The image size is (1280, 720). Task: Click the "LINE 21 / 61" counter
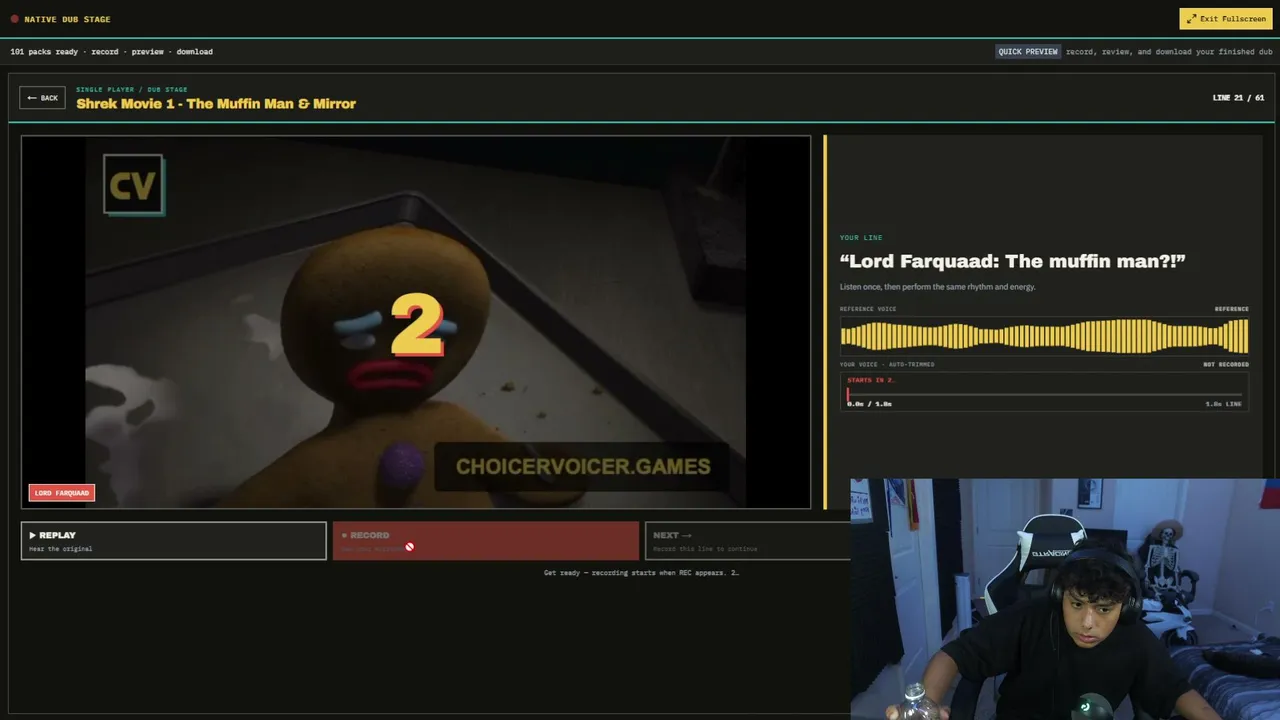click(x=1238, y=98)
